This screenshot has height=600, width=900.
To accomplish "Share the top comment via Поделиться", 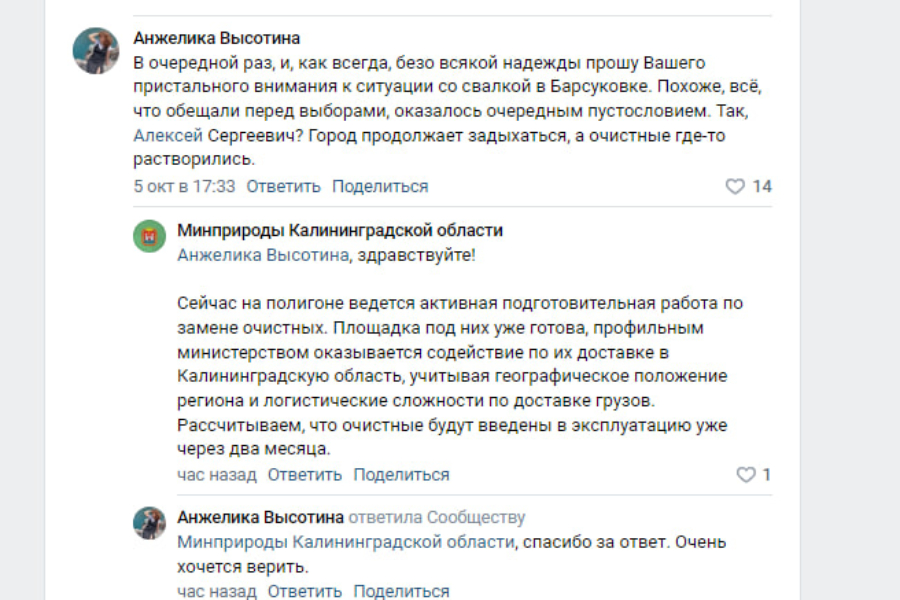I will tap(380, 186).
